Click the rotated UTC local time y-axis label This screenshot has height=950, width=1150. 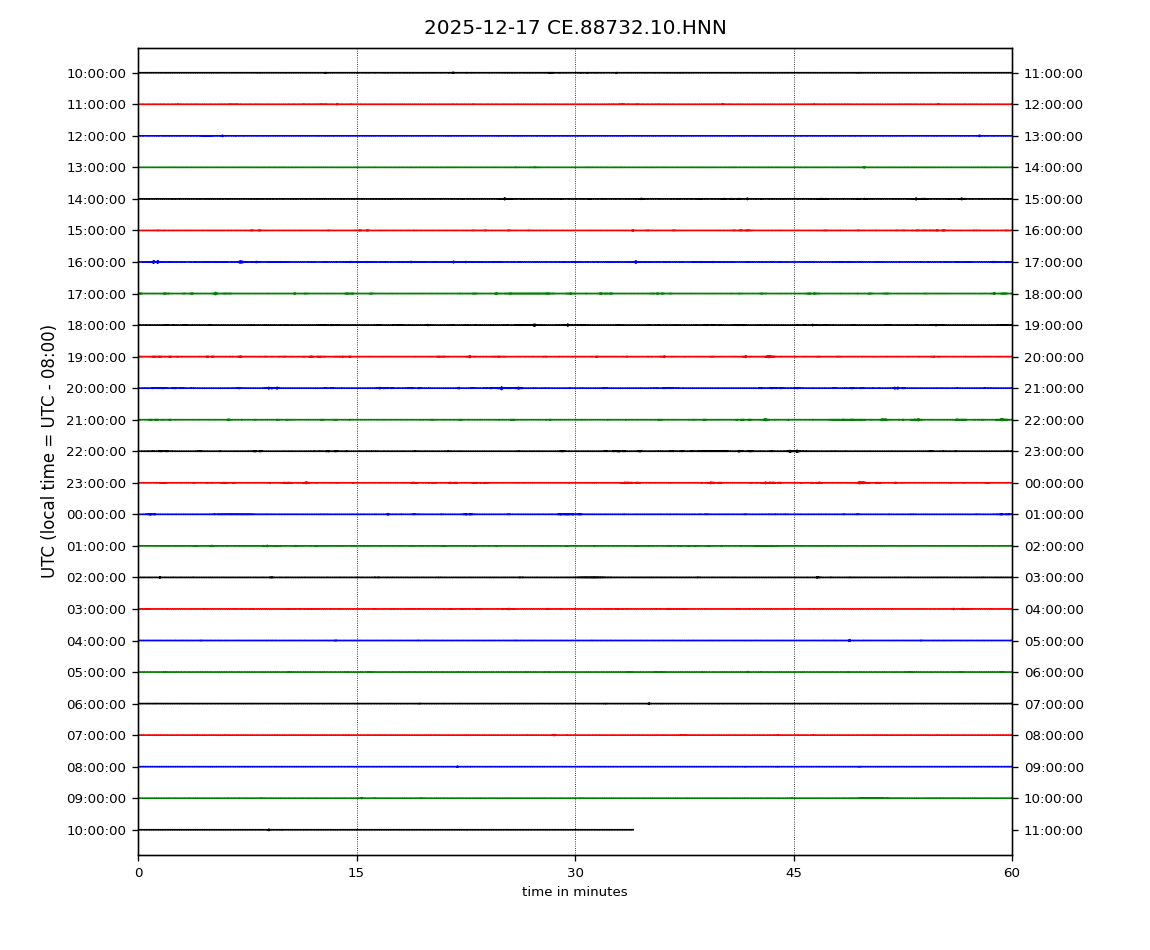click(x=49, y=451)
